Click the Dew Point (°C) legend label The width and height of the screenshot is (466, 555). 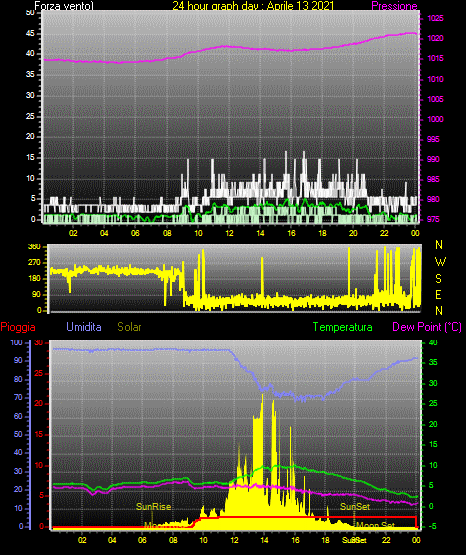click(427, 327)
